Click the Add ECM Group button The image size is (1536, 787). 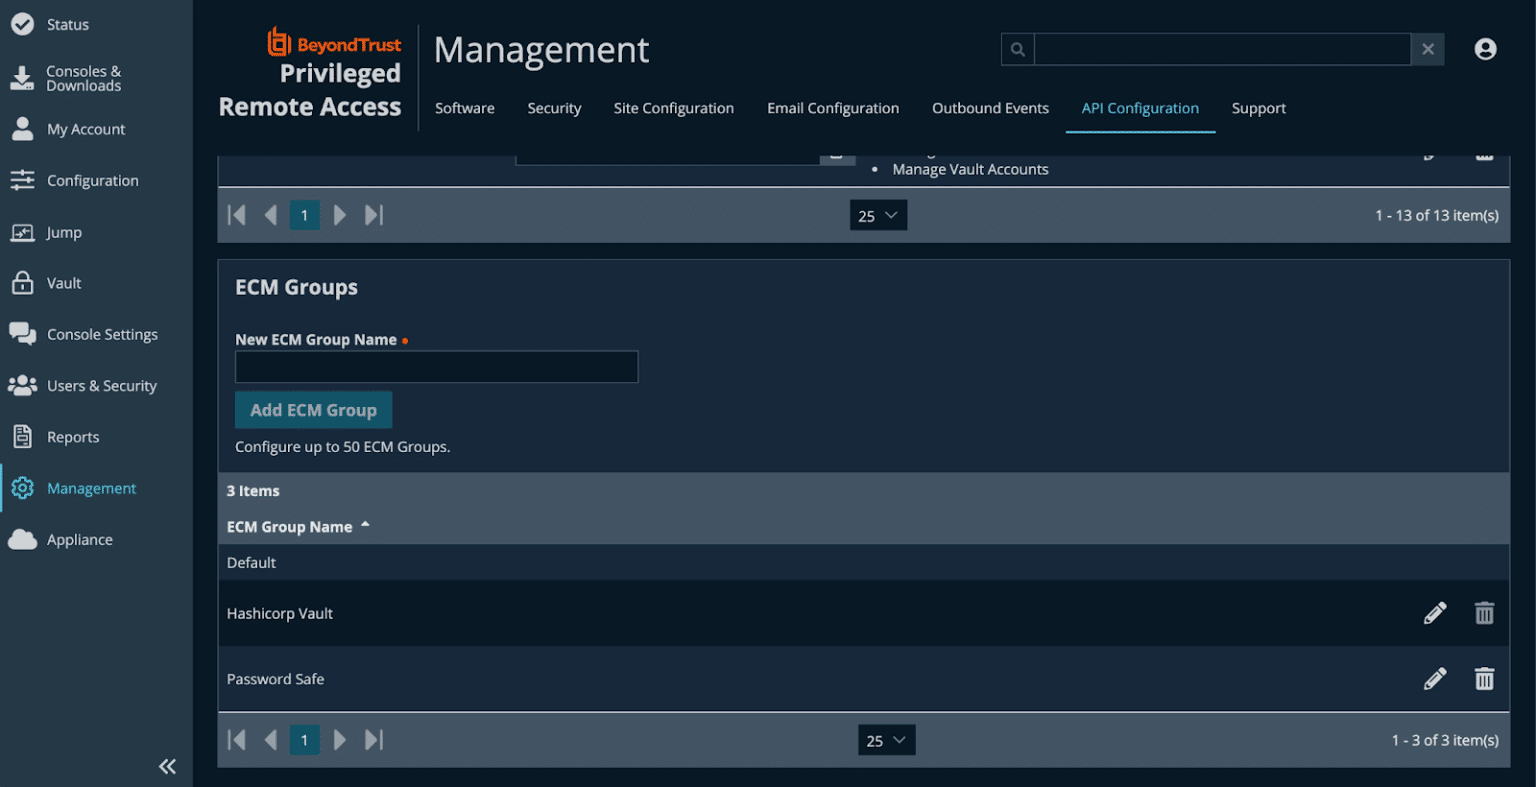click(313, 409)
